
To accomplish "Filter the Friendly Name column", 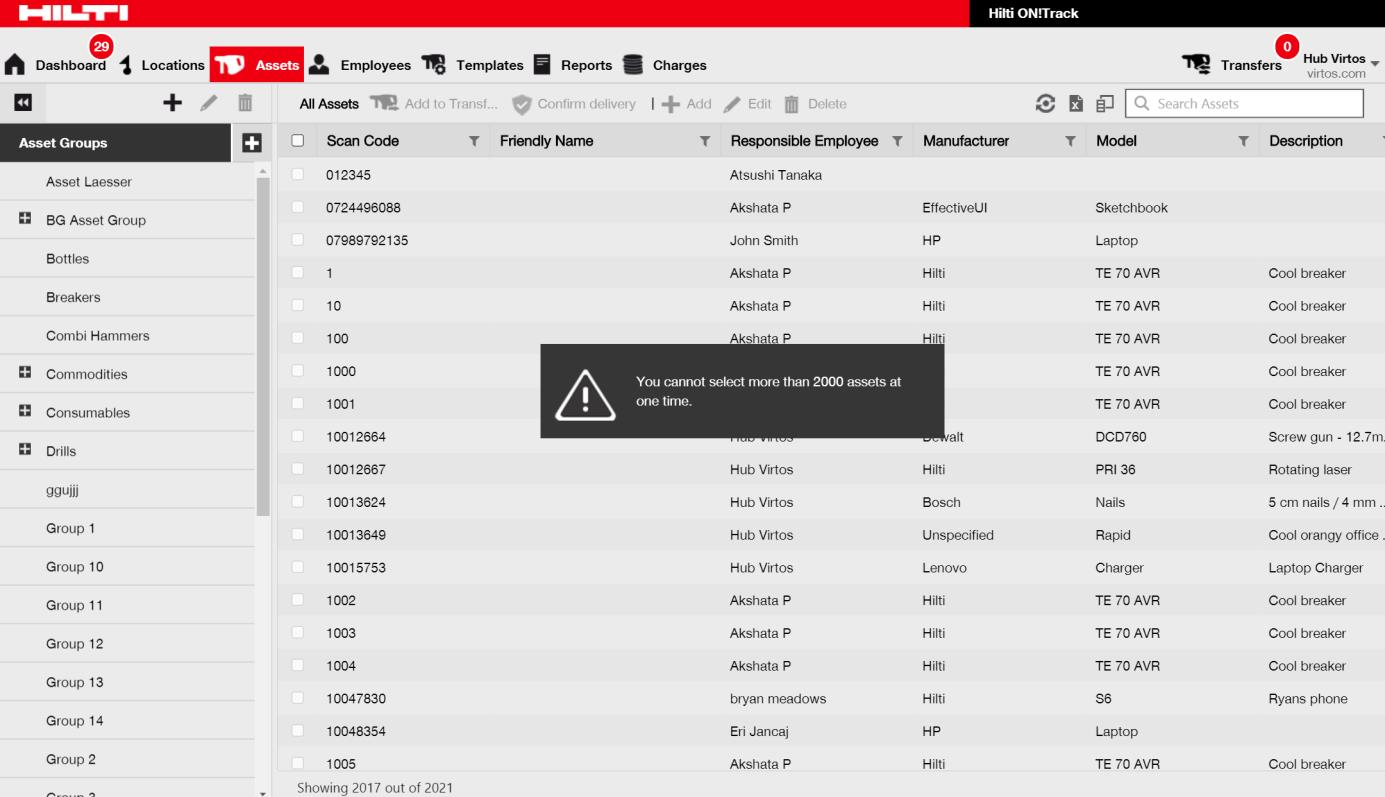I will tap(705, 142).
